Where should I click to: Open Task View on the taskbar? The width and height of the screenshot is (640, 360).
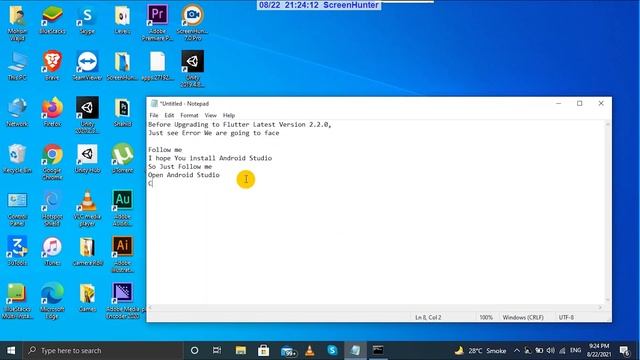point(217,350)
